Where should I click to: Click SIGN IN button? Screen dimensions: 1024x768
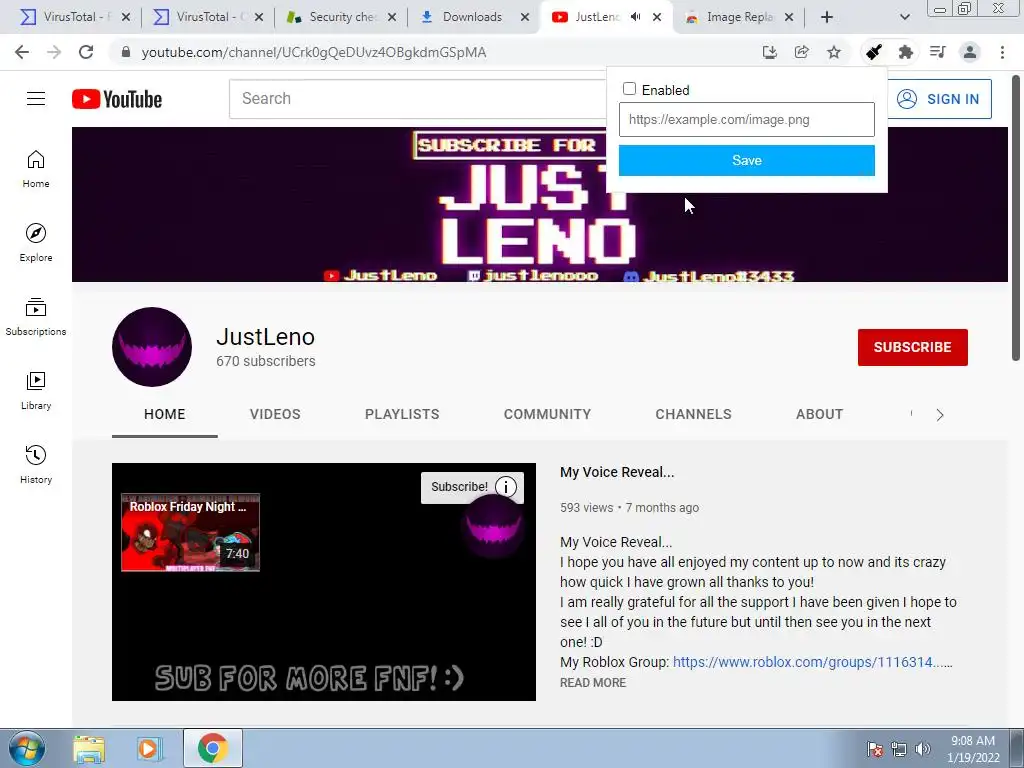coord(938,99)
